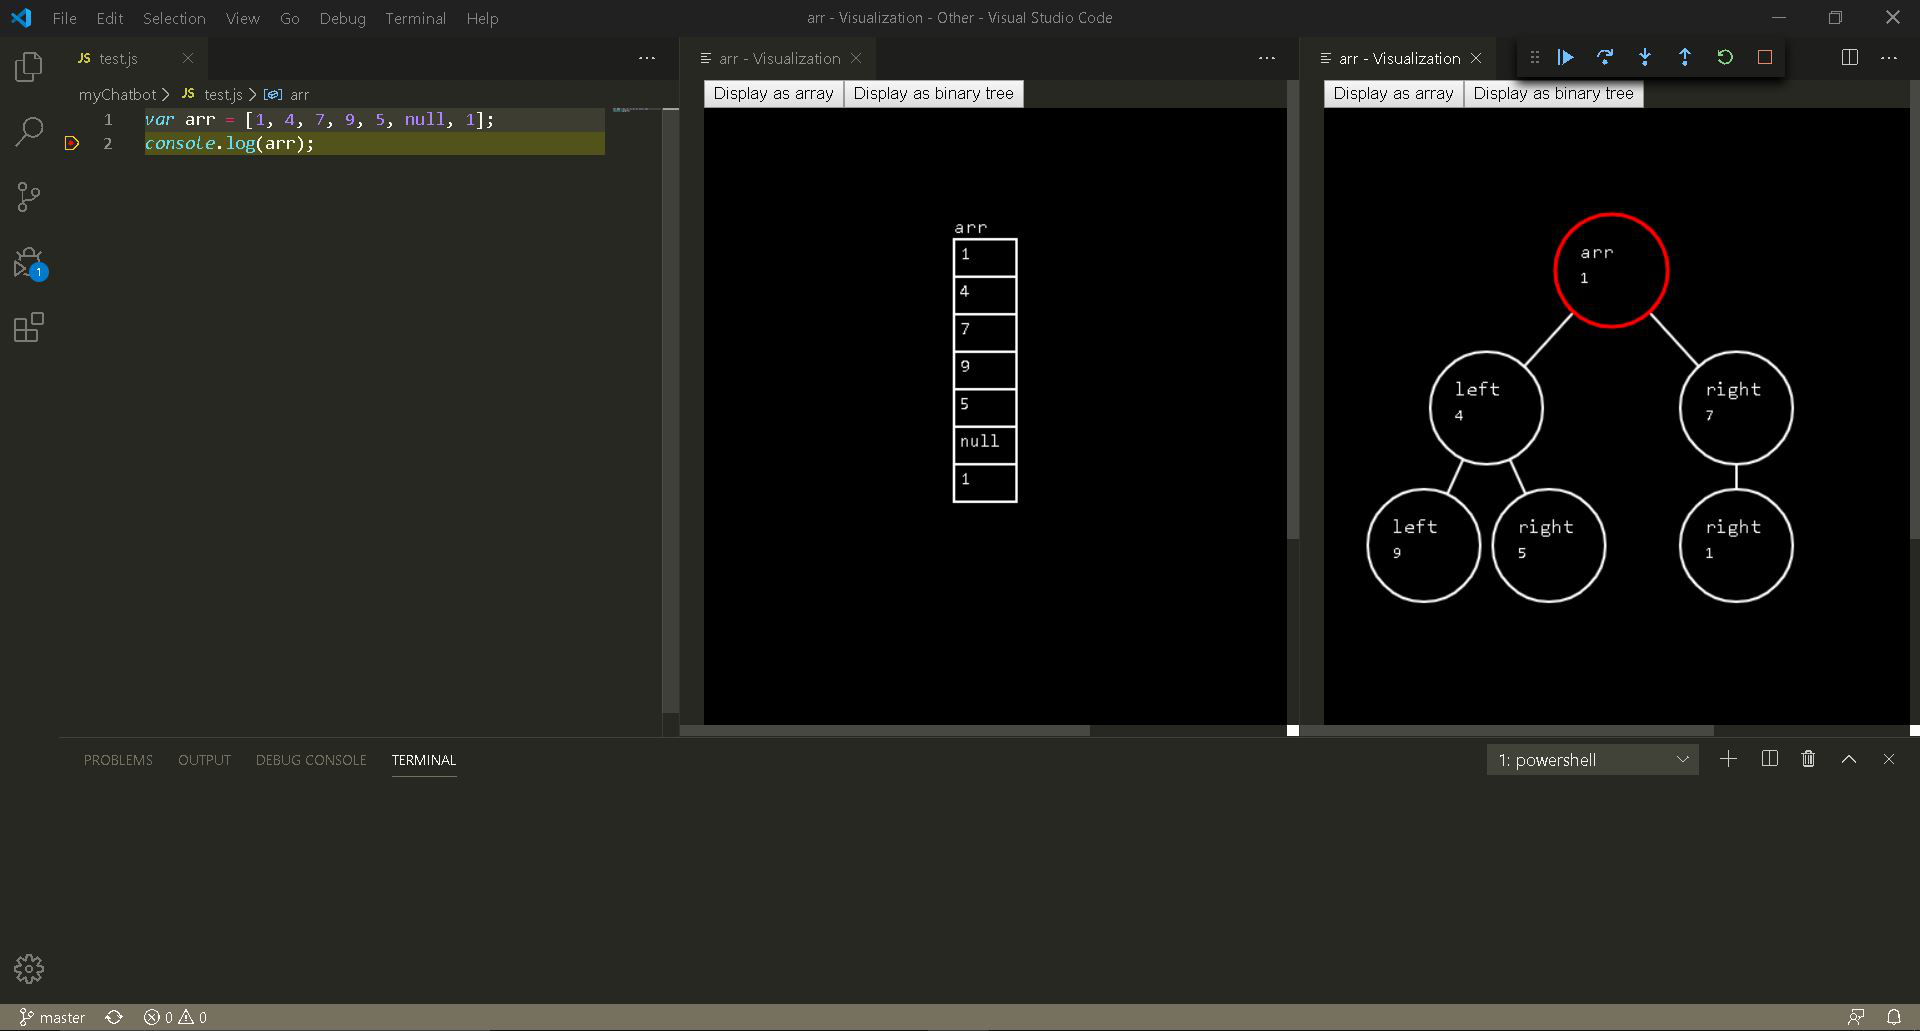
Task: Click the Step Out debug icon
Action: [x=1685, y=58]
